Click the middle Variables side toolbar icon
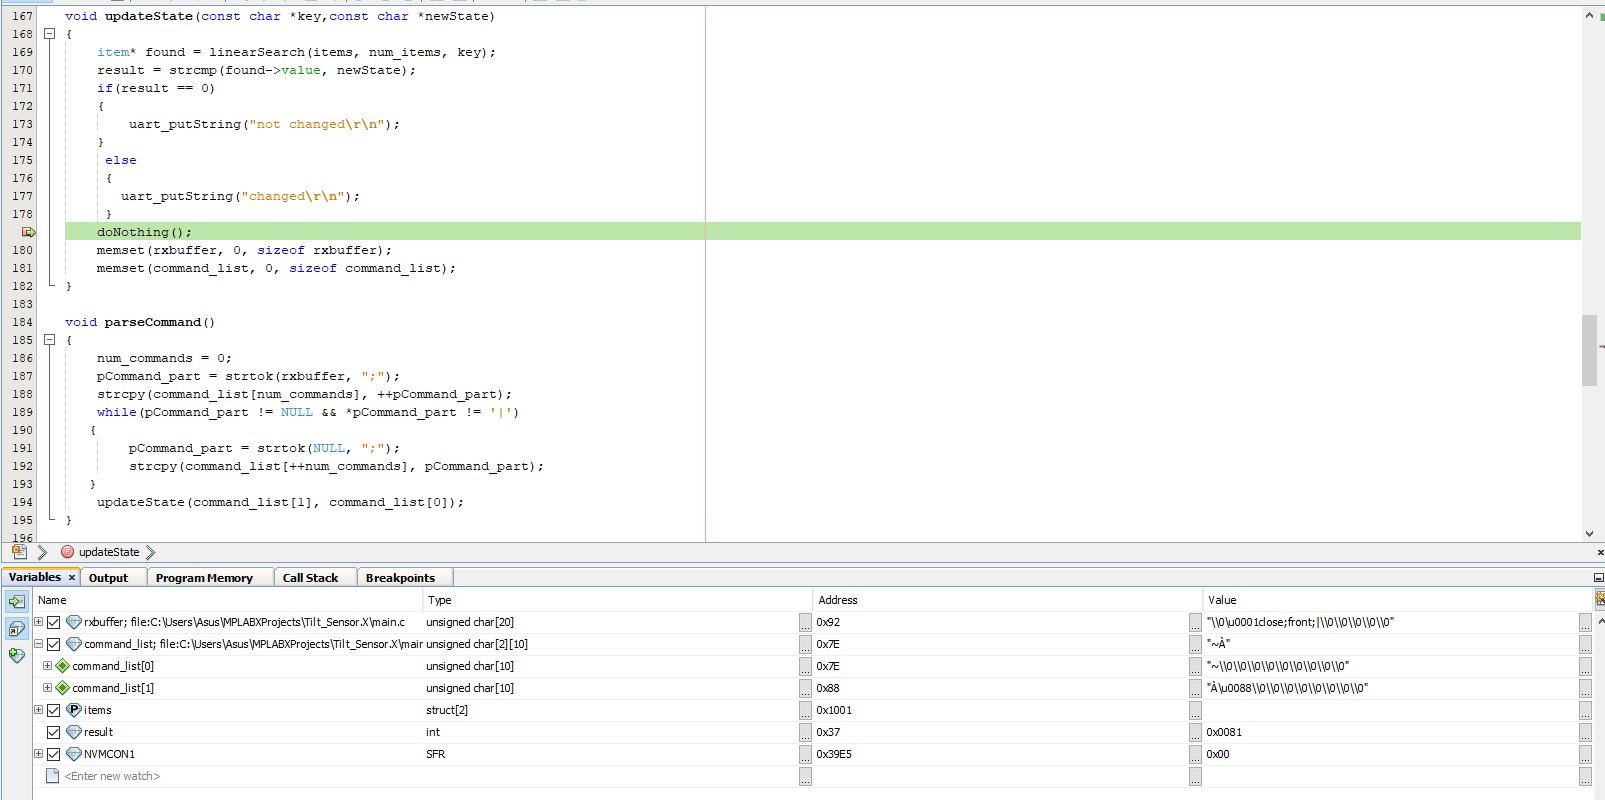 point(17,628)
